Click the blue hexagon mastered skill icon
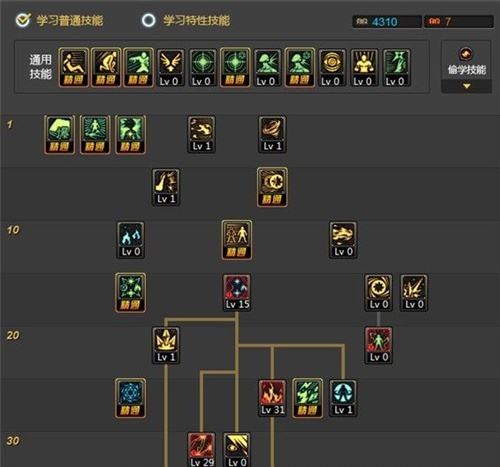500x467 pixels. 131,398
